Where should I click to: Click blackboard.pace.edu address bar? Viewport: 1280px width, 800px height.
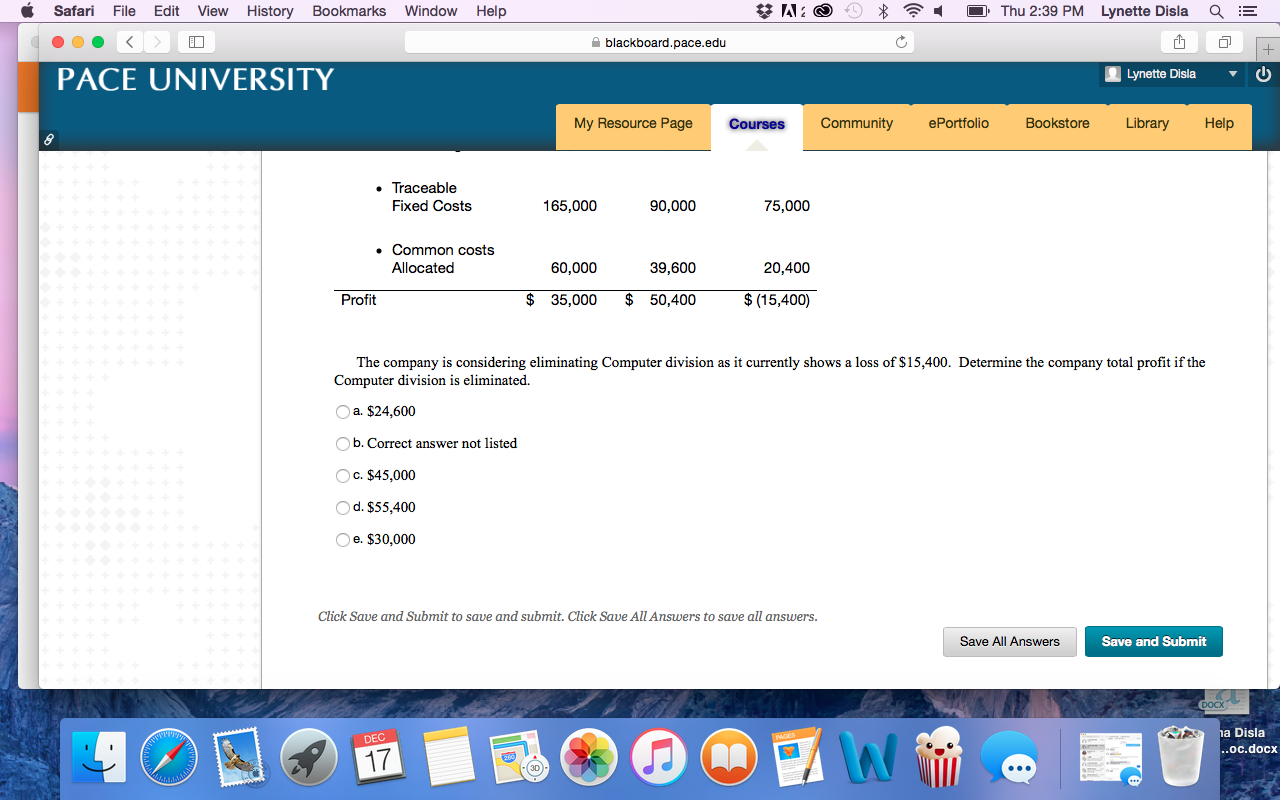(658, 43)
